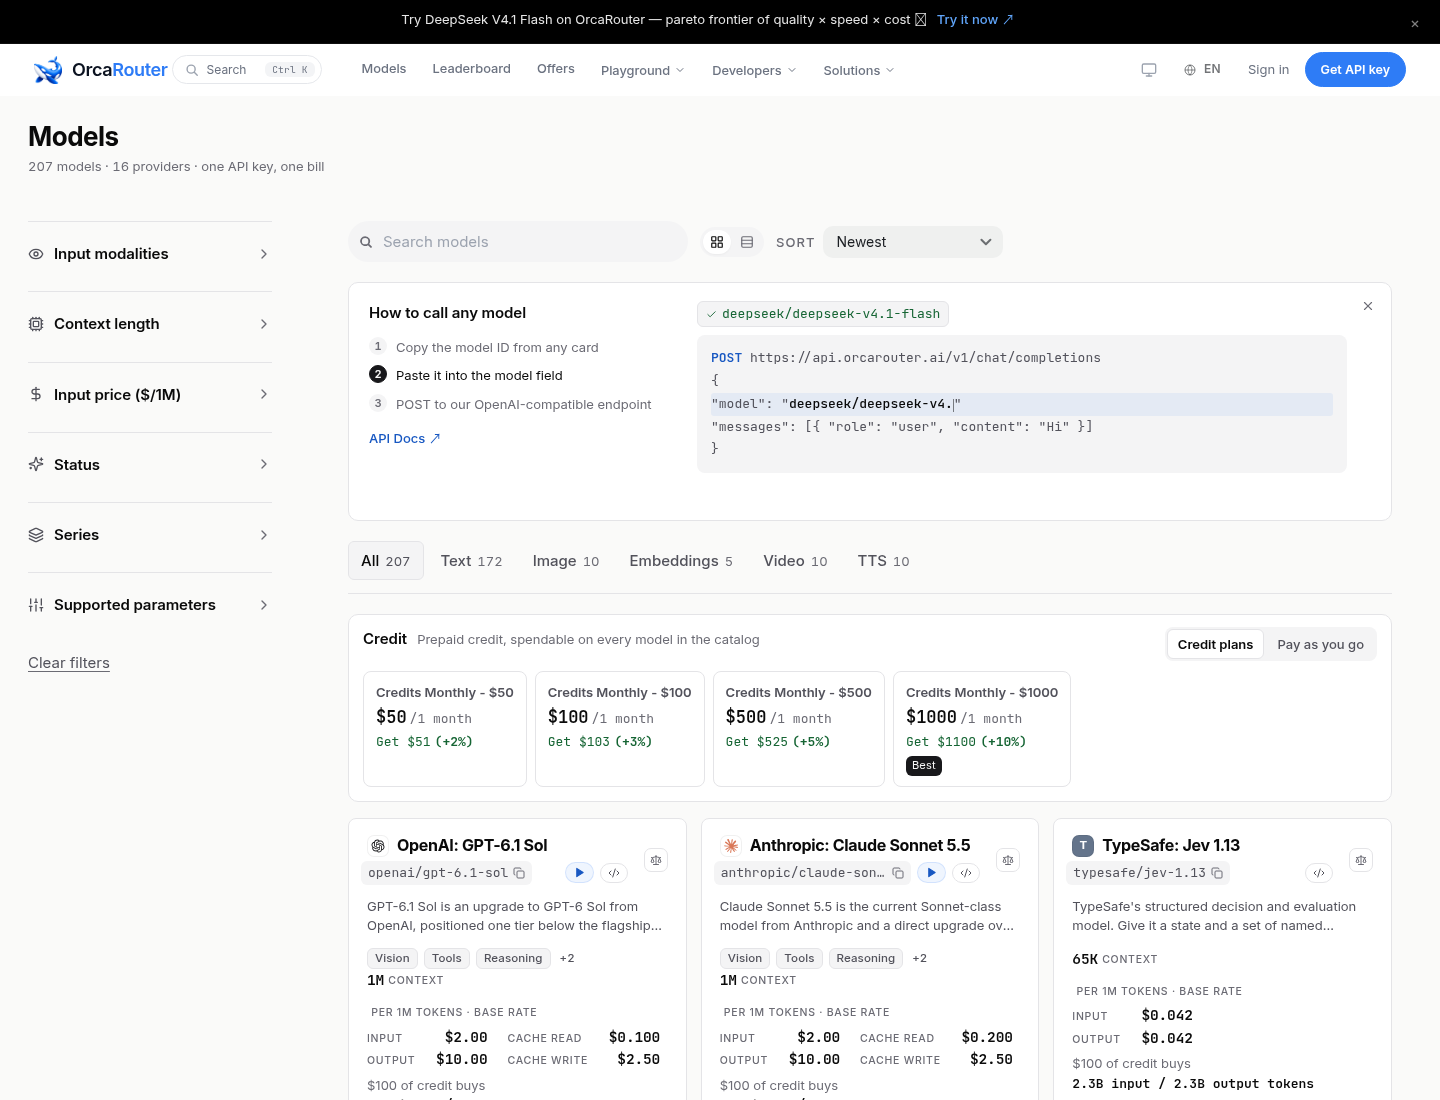Open the Developers nav dropdown
1440x1100 pixels.
pyautogui.click(x=754, y=70)
